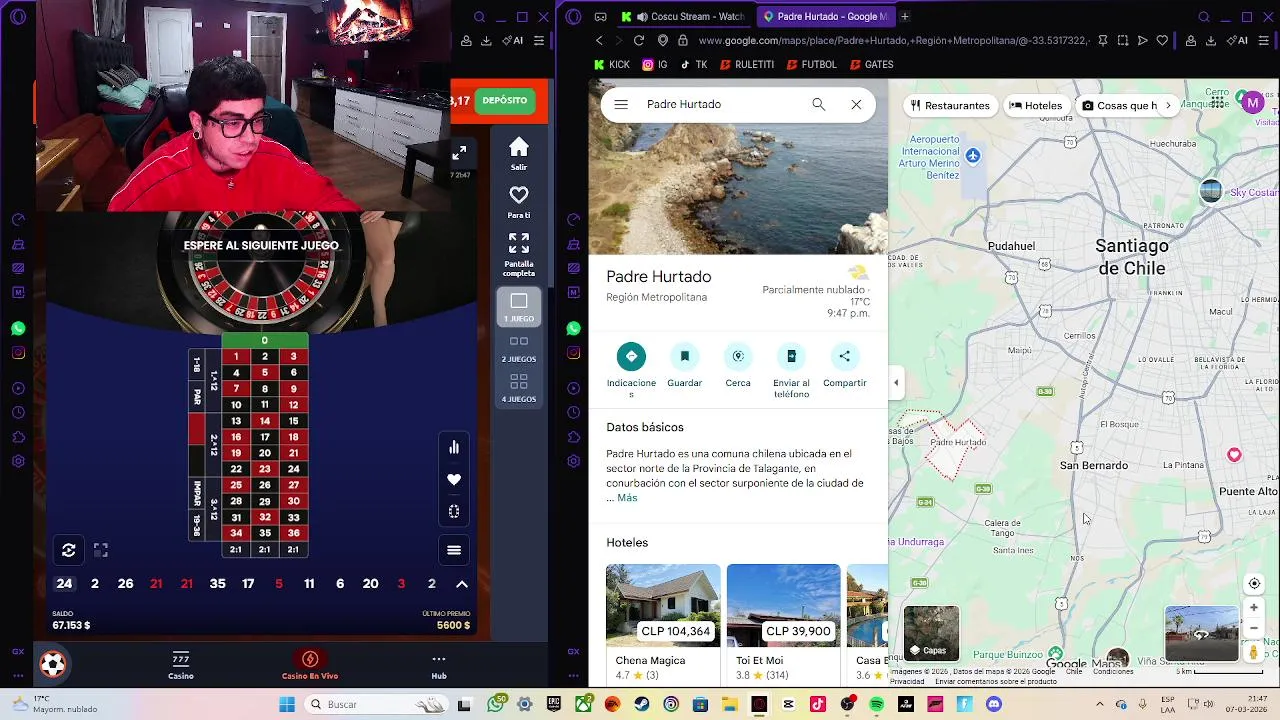
Task: Select the 1 JUEGO layout option
Action: coord(518,307)
